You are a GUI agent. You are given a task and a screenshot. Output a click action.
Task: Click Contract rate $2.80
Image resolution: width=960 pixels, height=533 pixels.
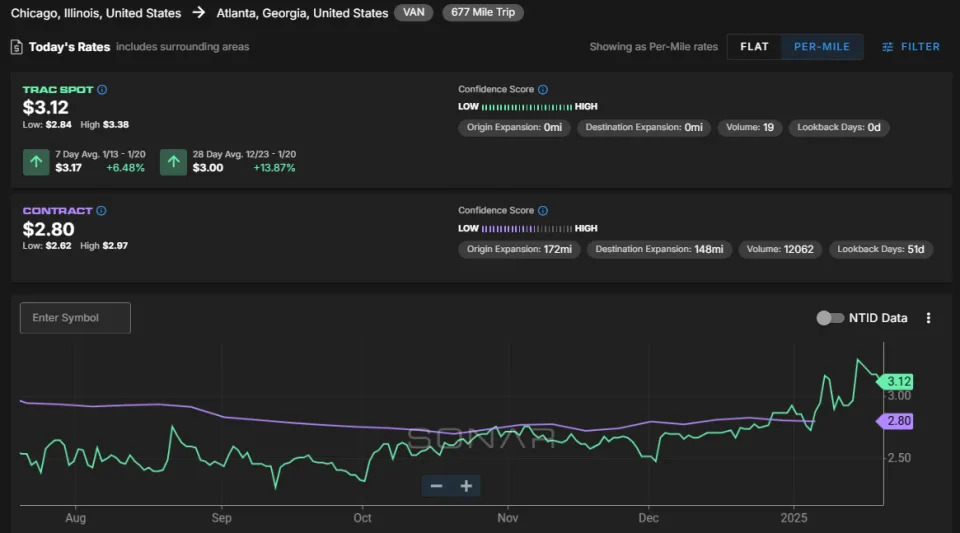(x=48, y=229)
